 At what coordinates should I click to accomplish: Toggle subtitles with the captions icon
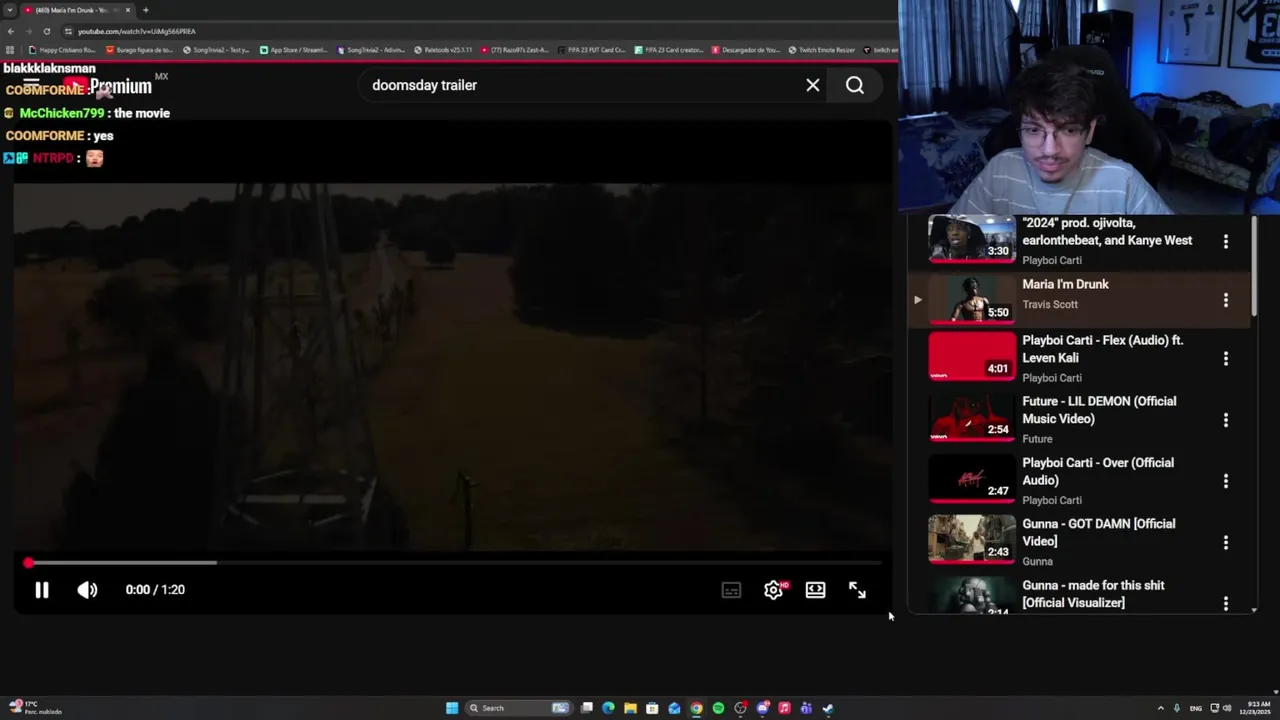coord(731,590)
